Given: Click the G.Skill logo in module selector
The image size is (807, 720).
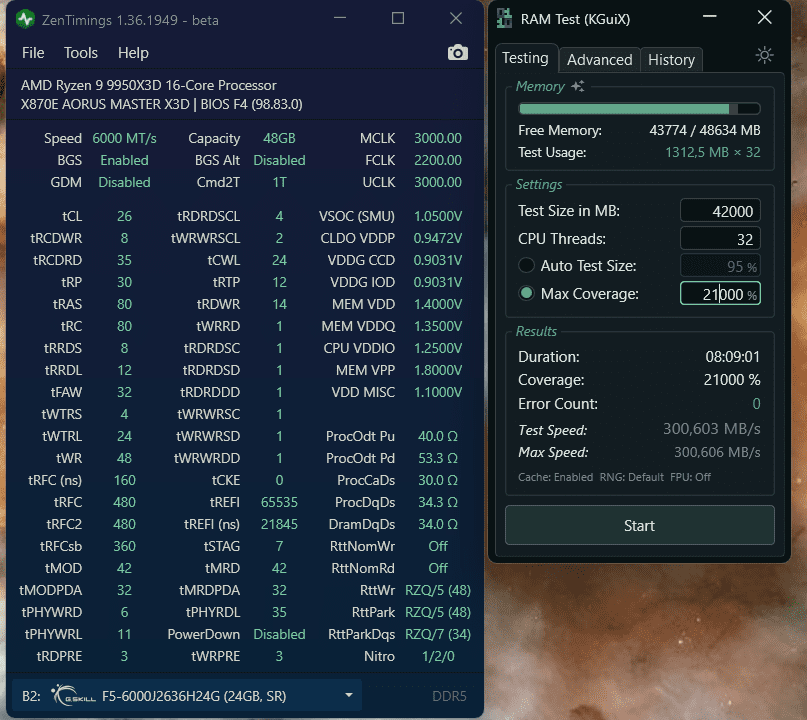Looking at the screenshot, I should click(74, 695).
